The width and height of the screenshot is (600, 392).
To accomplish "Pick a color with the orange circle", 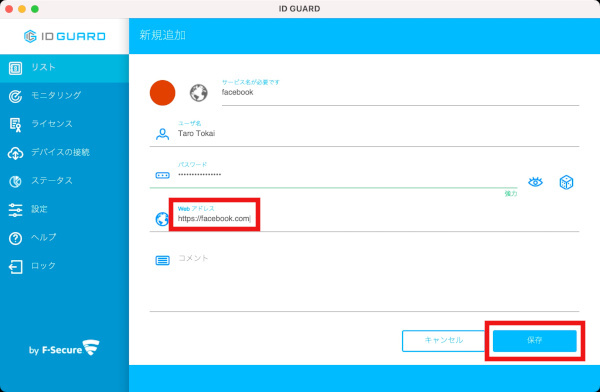I will click(162, 93).
